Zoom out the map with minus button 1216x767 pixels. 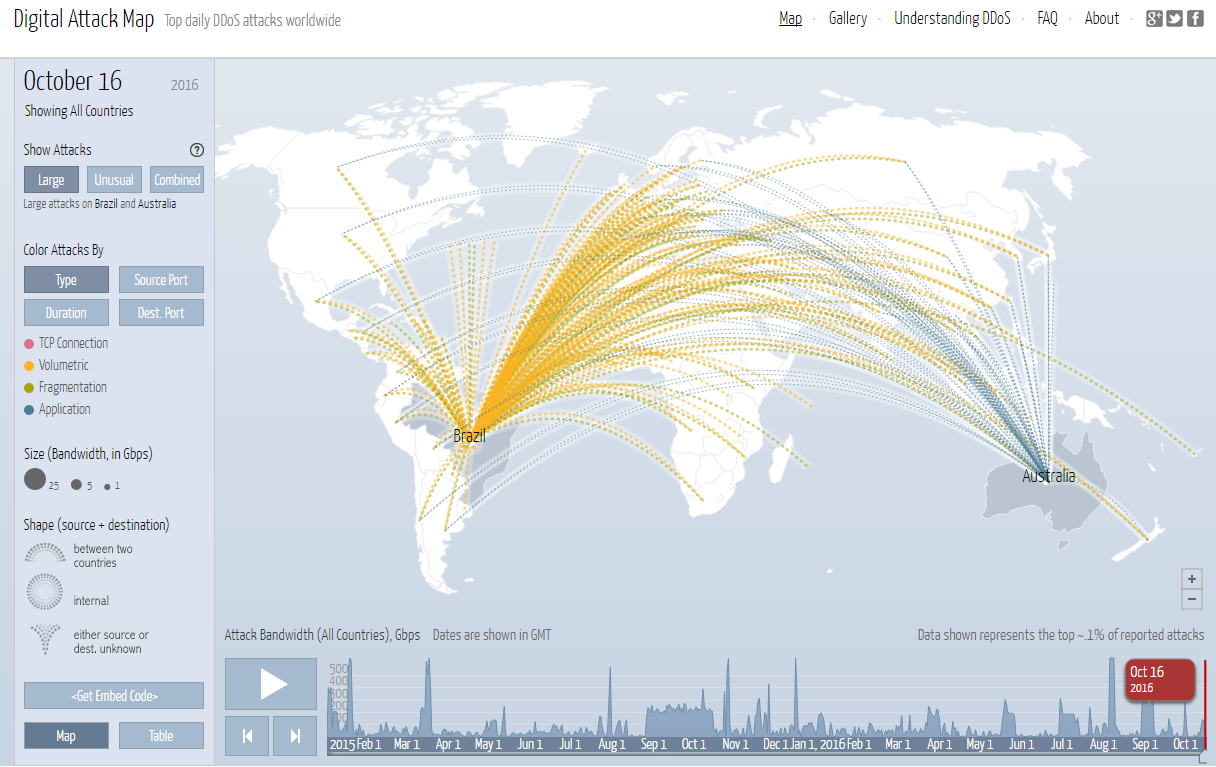tap(1191, 600)
